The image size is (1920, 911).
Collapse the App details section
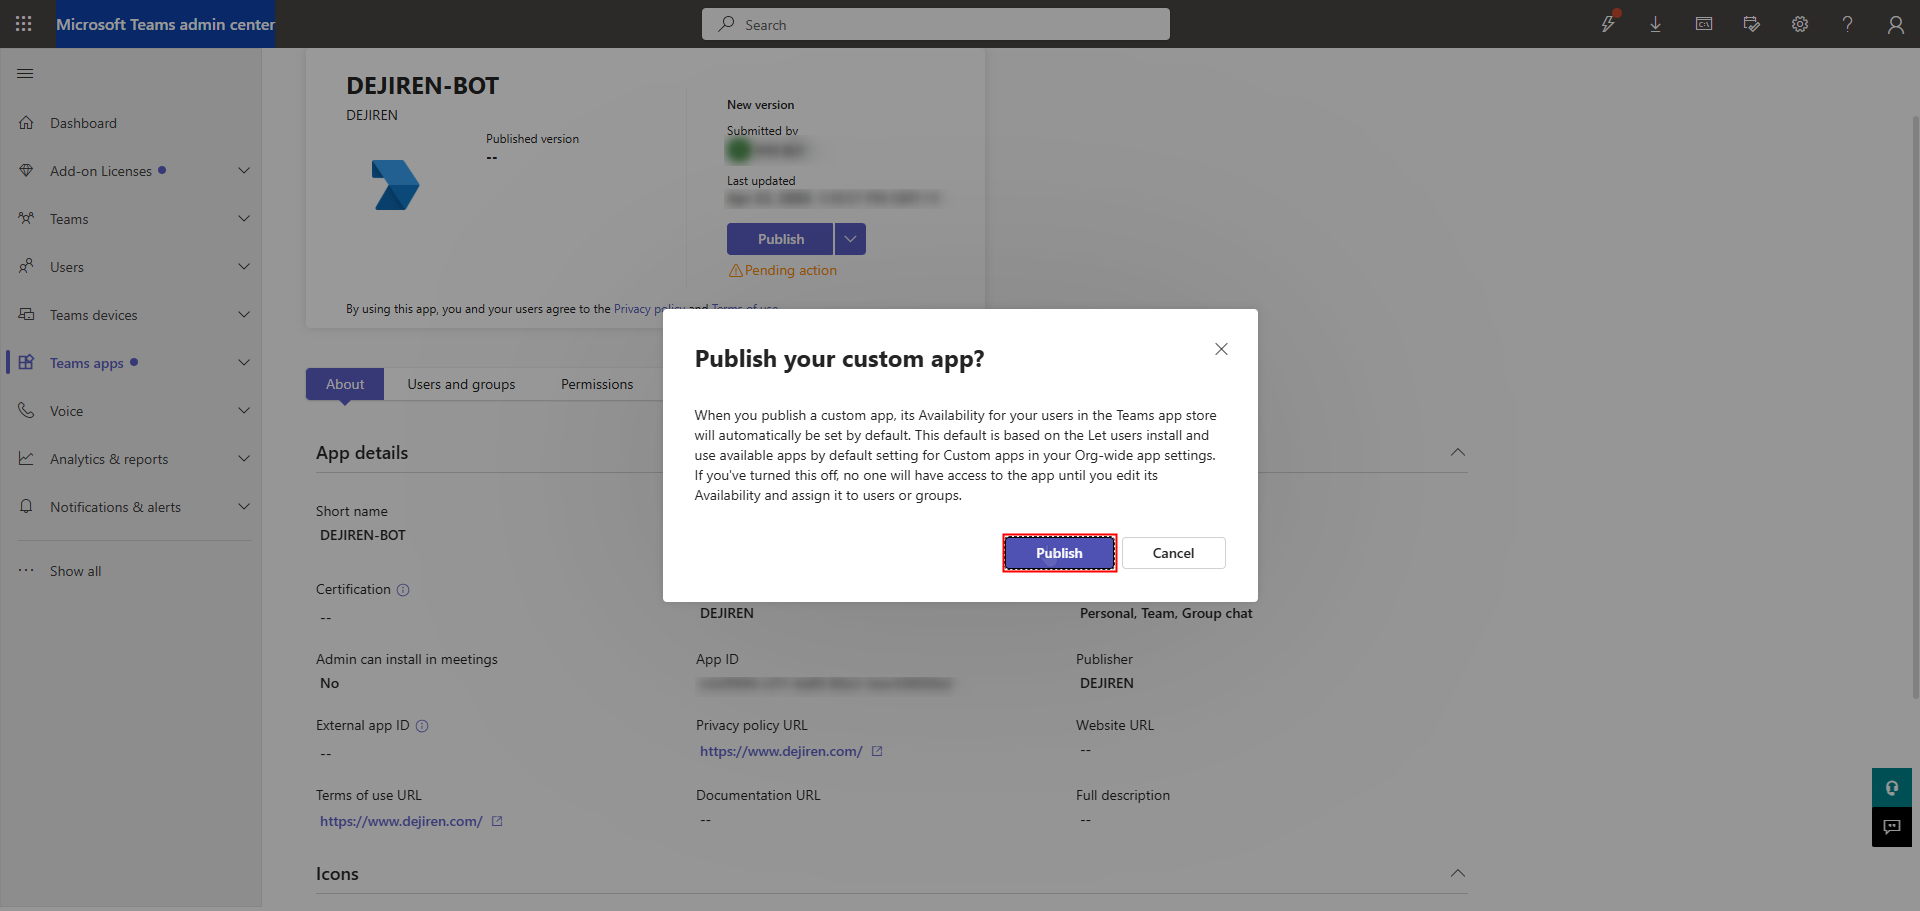1458,453
